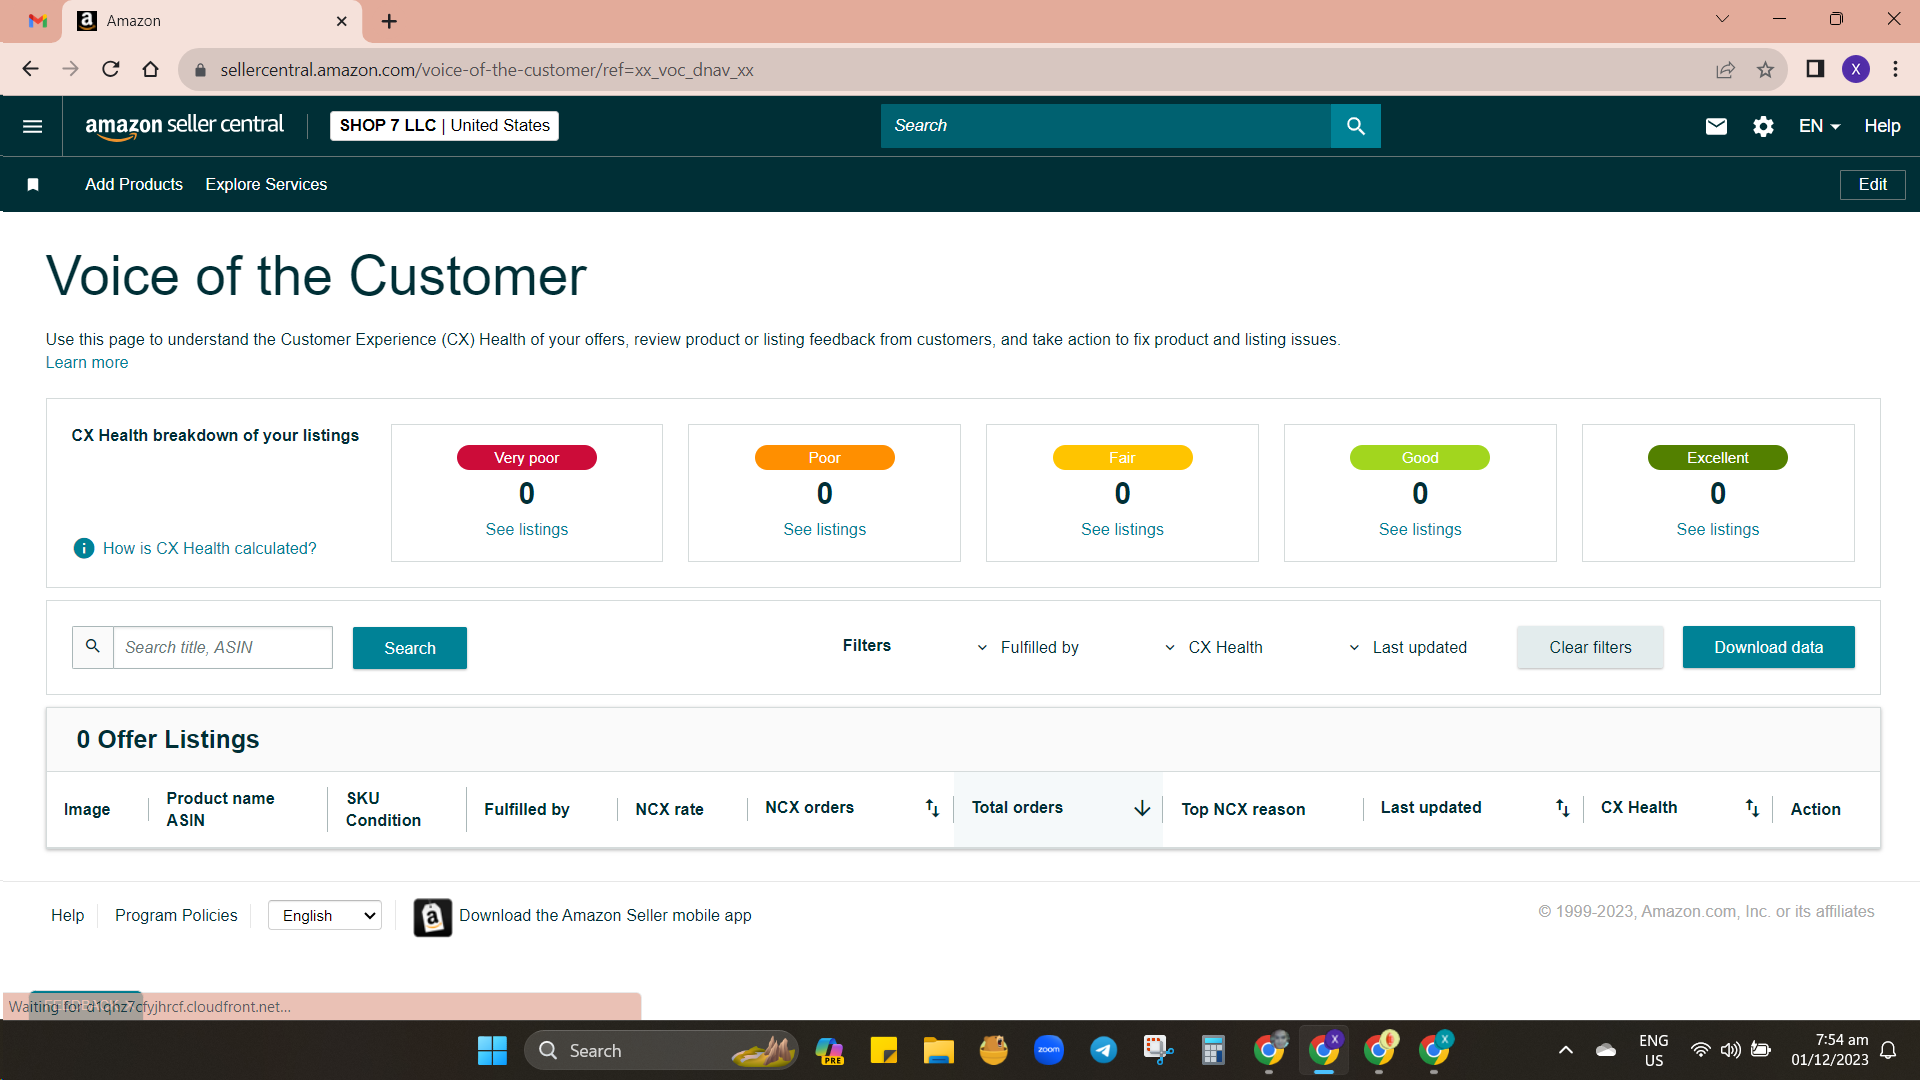Click the Amazon Seller mobile app icon
Screen dimensions: 1920x1080
click(x=432, y=916)
